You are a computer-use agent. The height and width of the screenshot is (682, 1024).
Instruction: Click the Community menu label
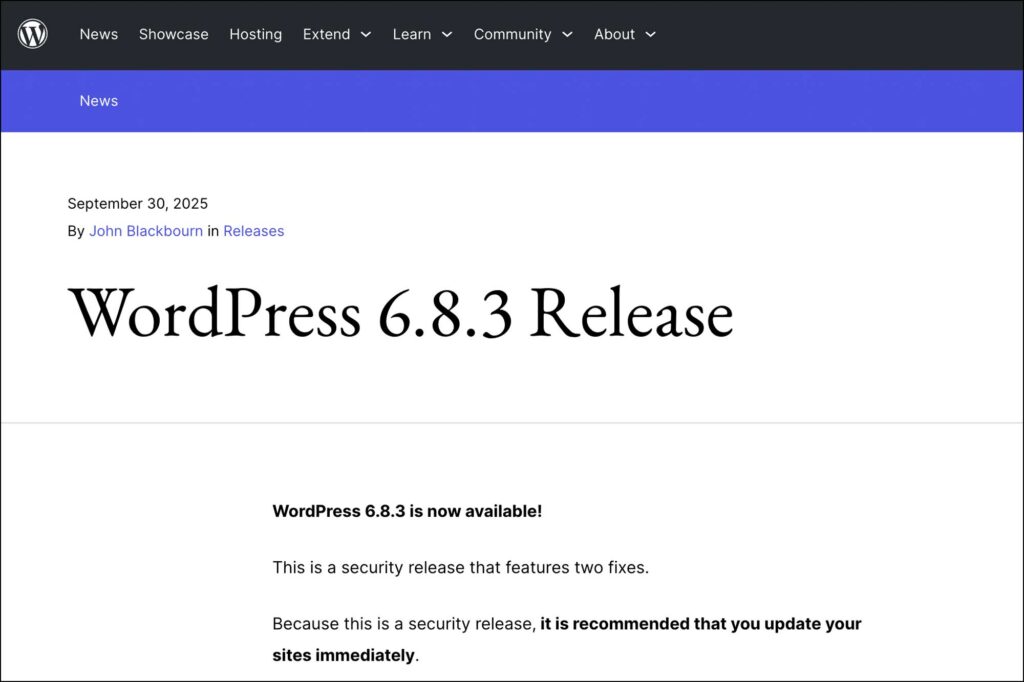click(512, 34)
